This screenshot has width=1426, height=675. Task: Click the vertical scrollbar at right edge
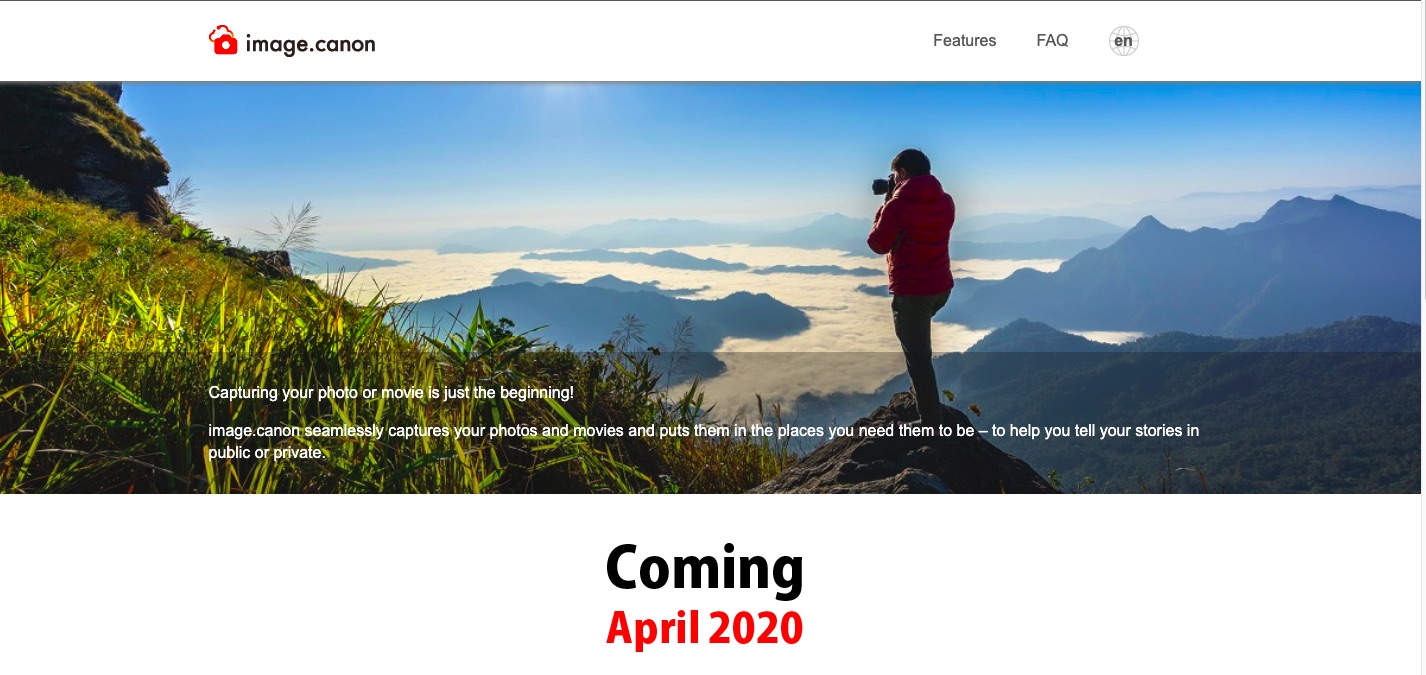1423,337
